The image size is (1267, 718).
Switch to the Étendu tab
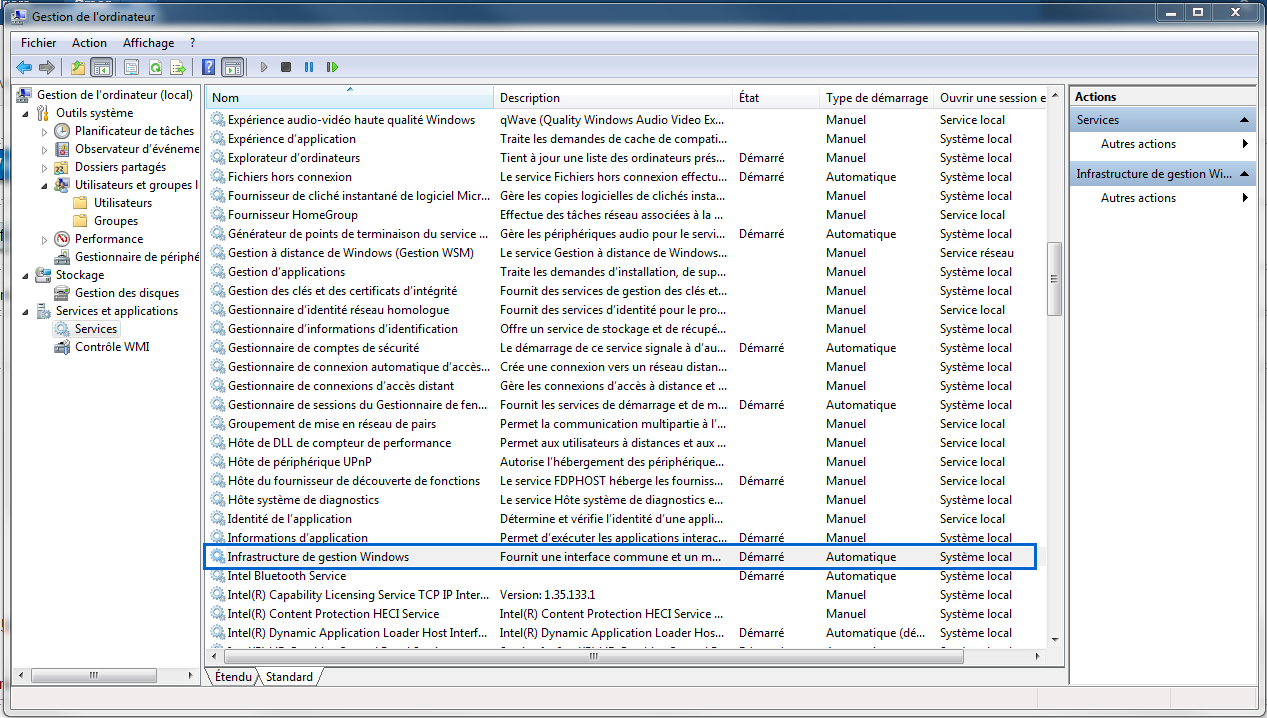click(x=232, y=677)
